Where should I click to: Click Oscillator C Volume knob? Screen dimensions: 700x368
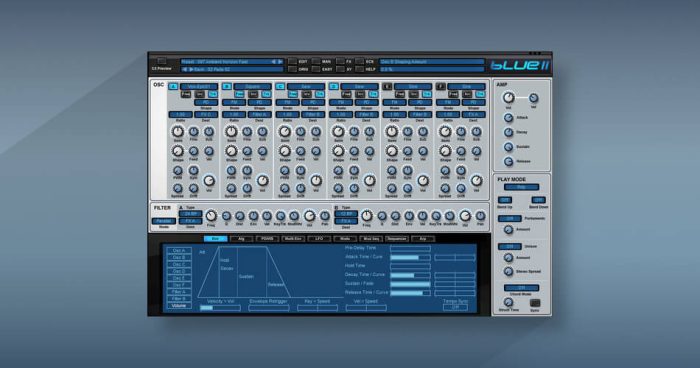click(x=316, y=180)
